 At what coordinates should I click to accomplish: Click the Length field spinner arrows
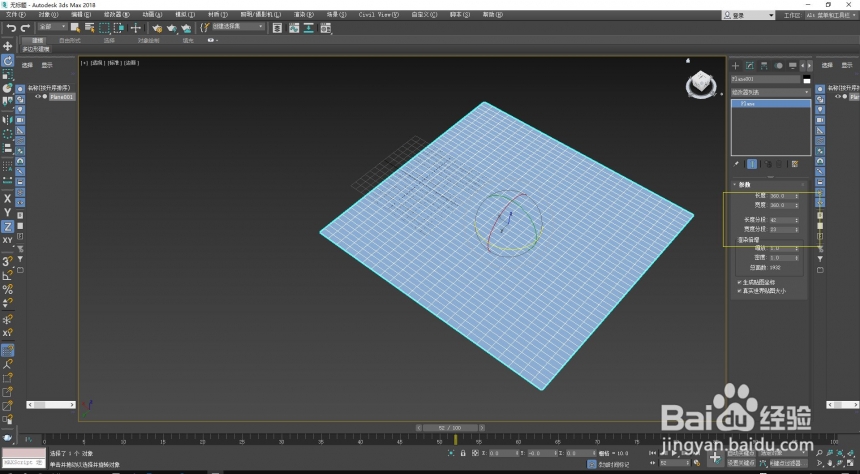point(797,196)
